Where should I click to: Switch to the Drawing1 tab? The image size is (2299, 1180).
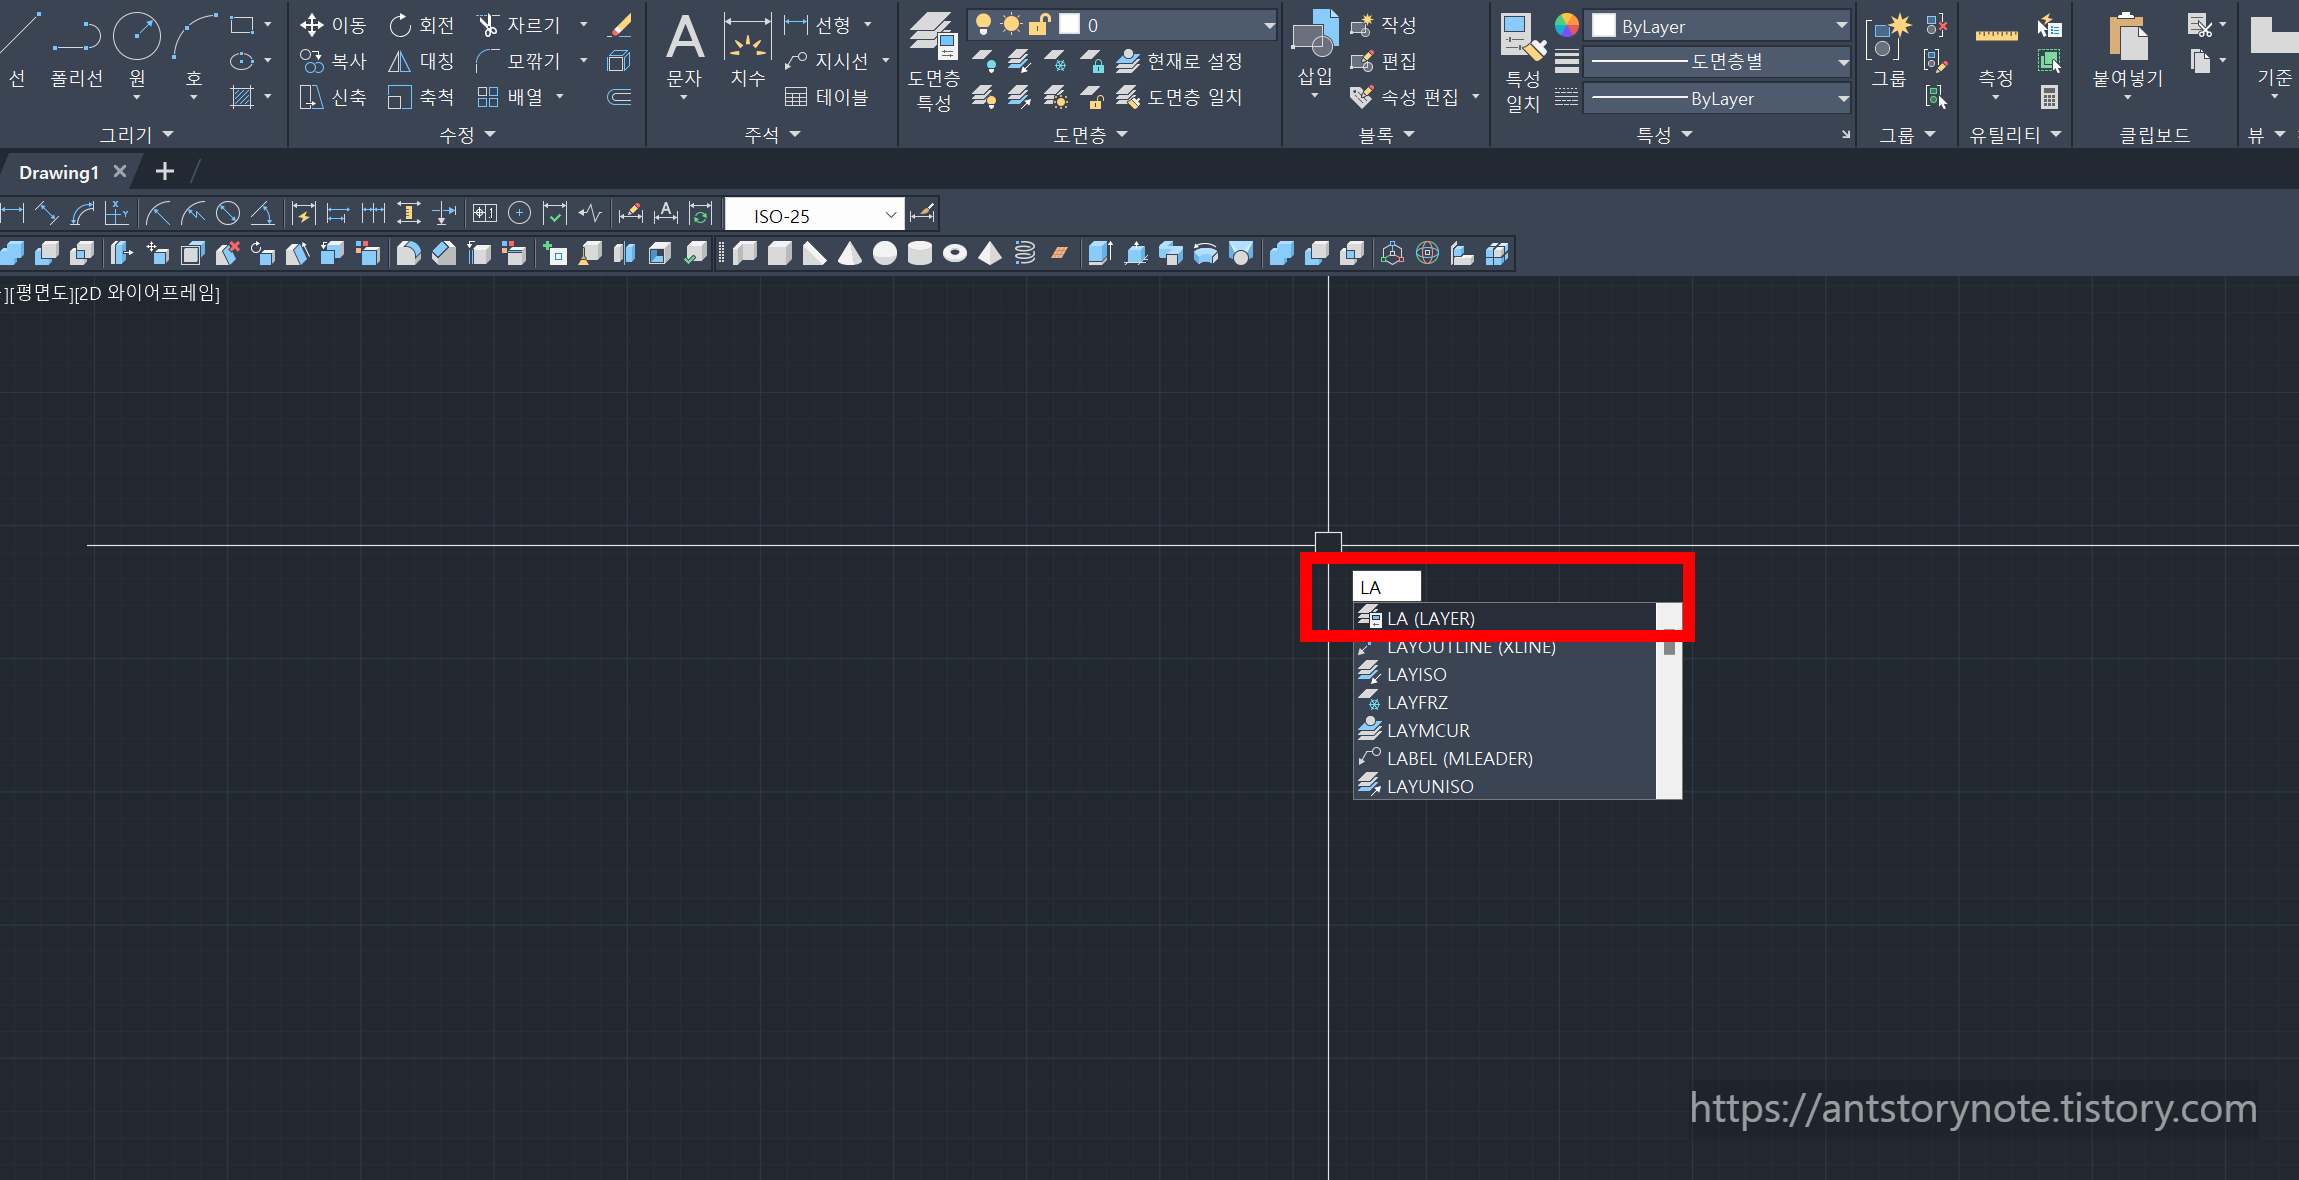[59, 172]
